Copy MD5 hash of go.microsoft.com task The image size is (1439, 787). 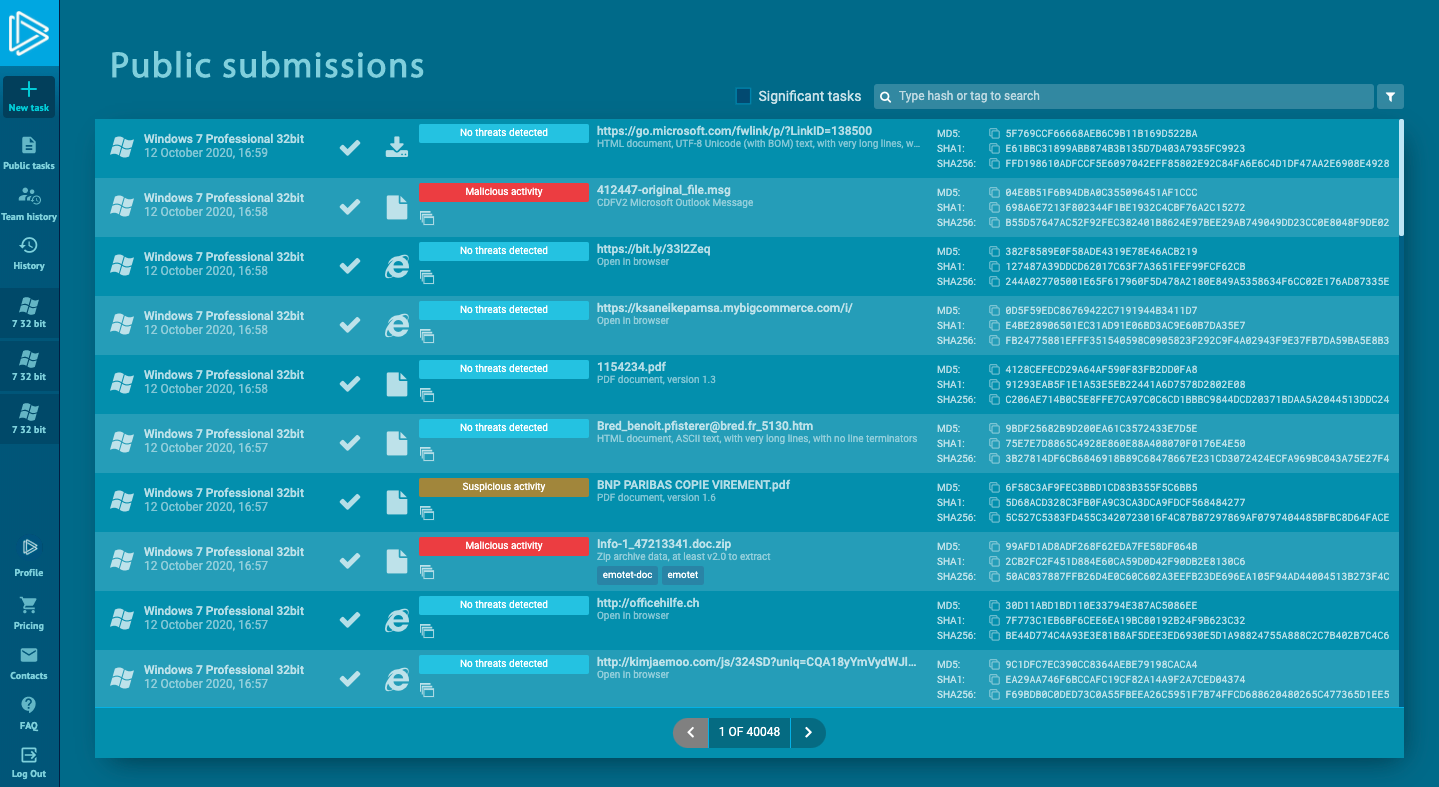click(994, 133)
